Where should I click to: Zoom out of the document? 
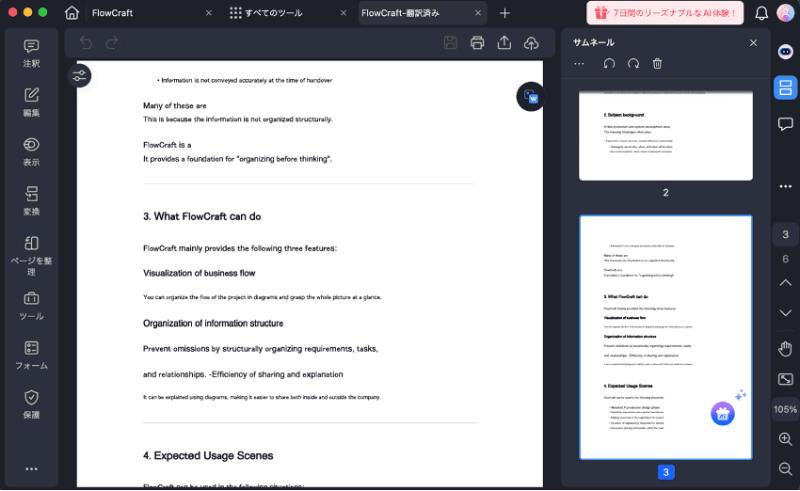[x=785, y=469]
